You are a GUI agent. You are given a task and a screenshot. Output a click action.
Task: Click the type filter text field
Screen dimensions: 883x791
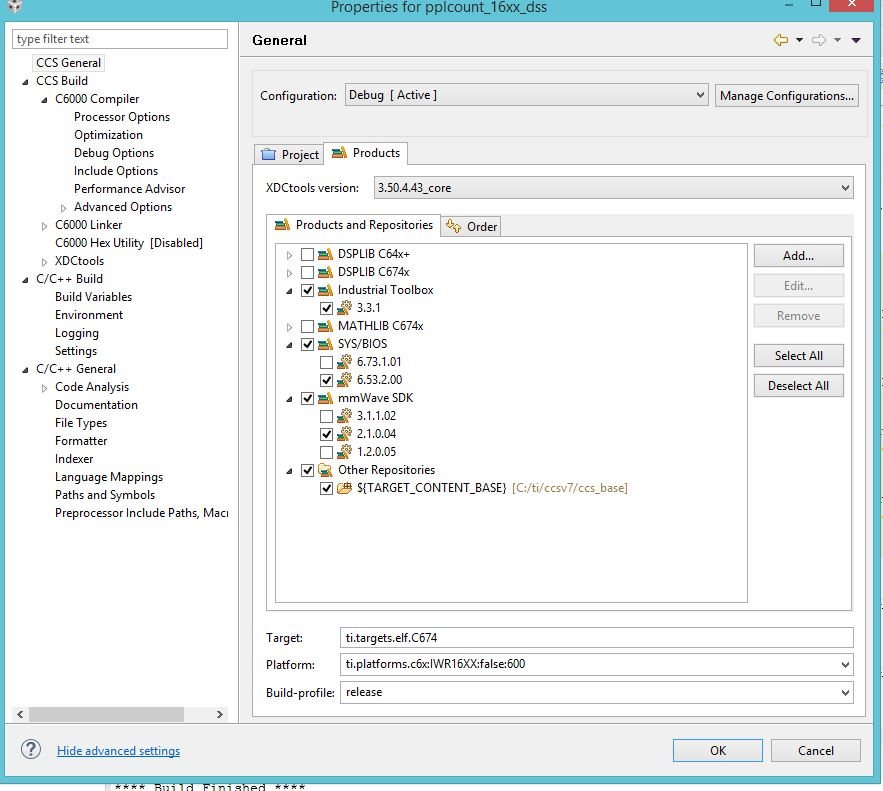click(120, 39)
